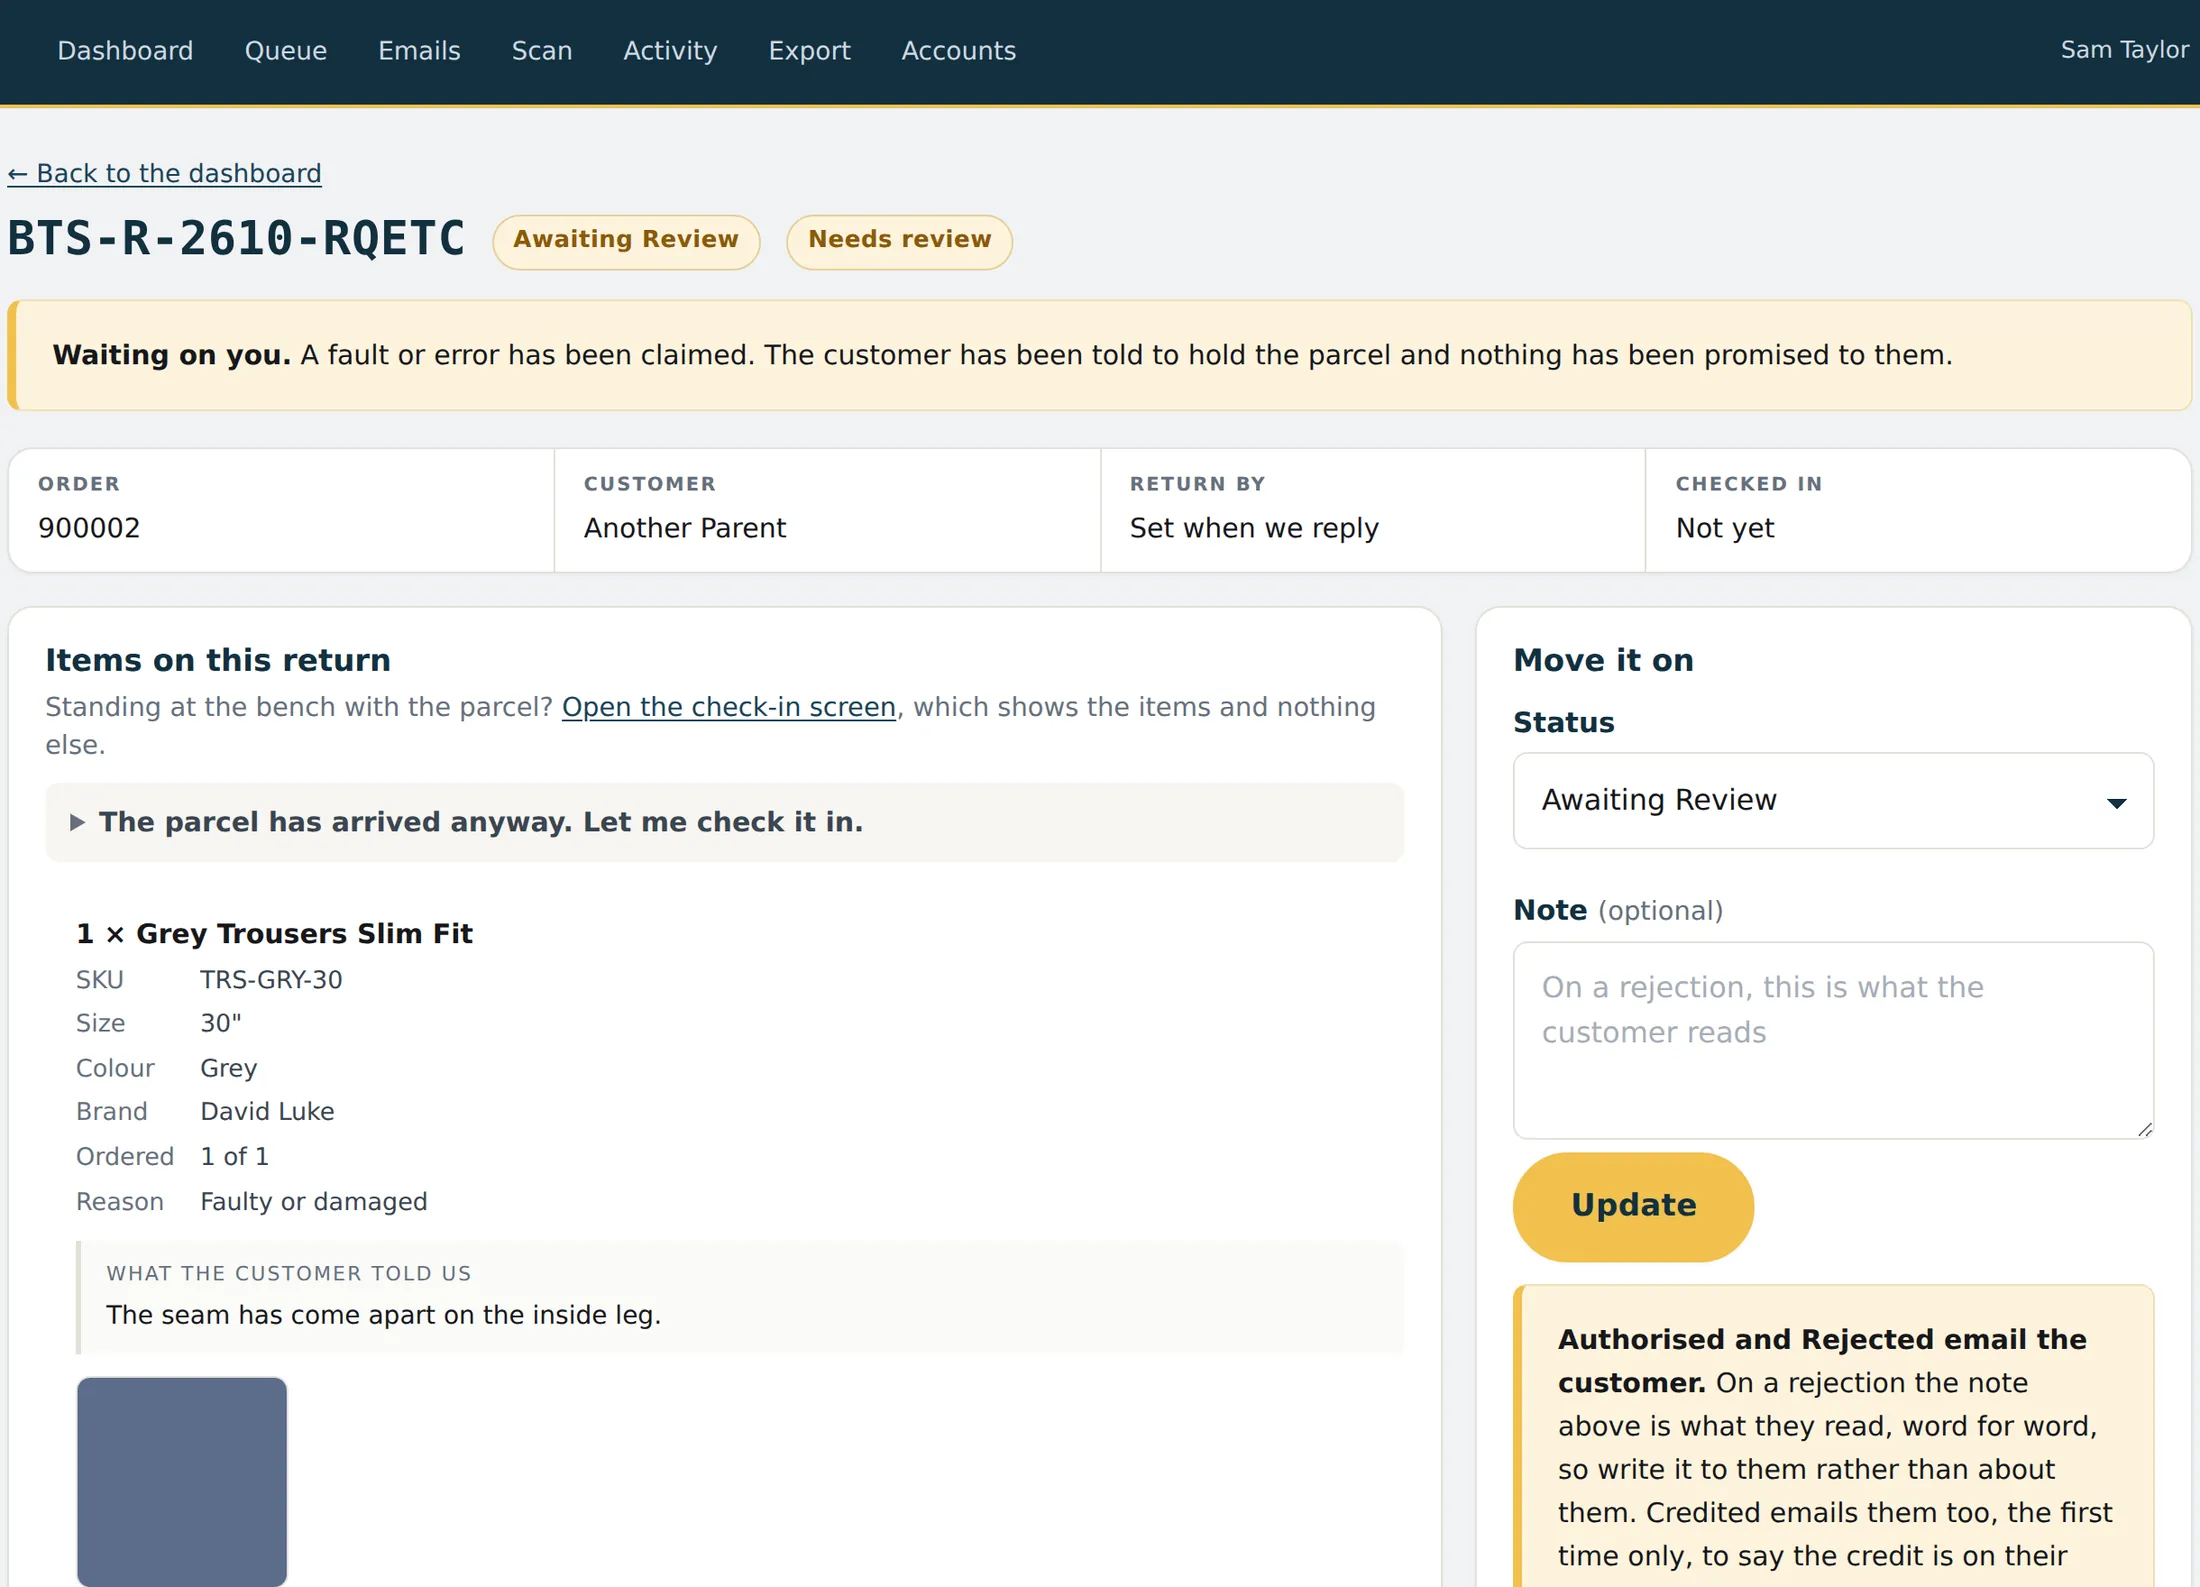Select the return ID BTS-R-2610-RQETC
Viewport: 2200px width, 1587px height.
237,239
